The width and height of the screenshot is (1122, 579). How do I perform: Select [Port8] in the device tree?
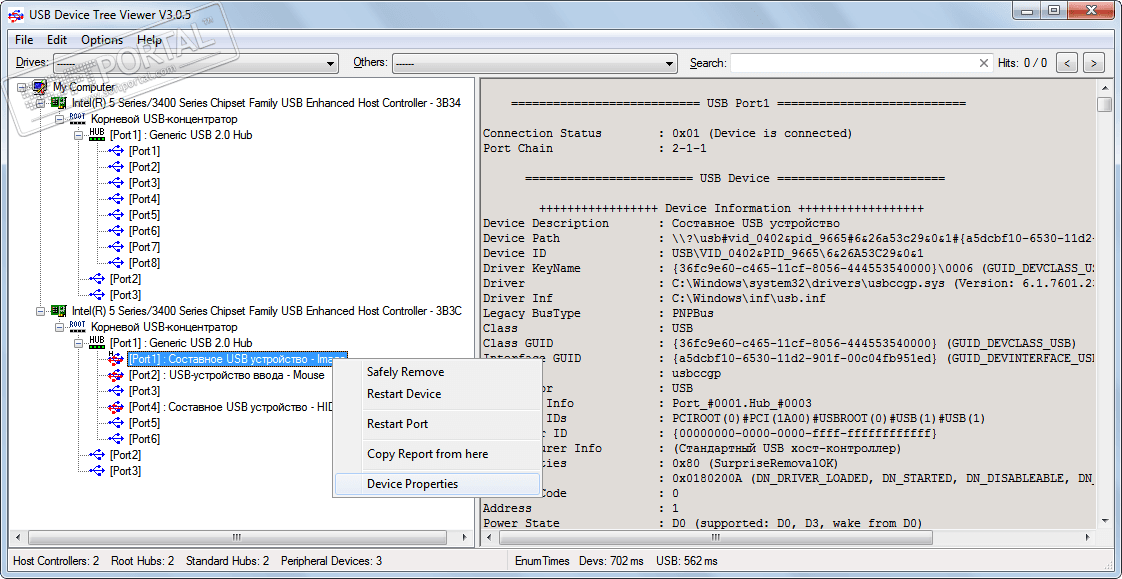144,263
